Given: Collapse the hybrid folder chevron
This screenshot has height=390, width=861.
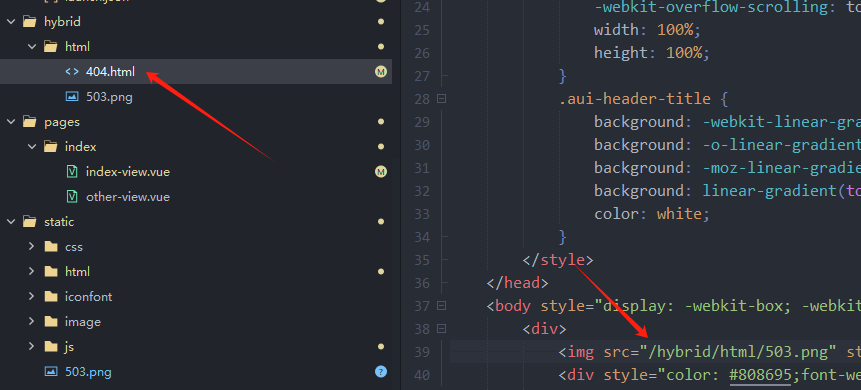Looking at the screenshot, I should pyautogui.click(x=11, y=22).
